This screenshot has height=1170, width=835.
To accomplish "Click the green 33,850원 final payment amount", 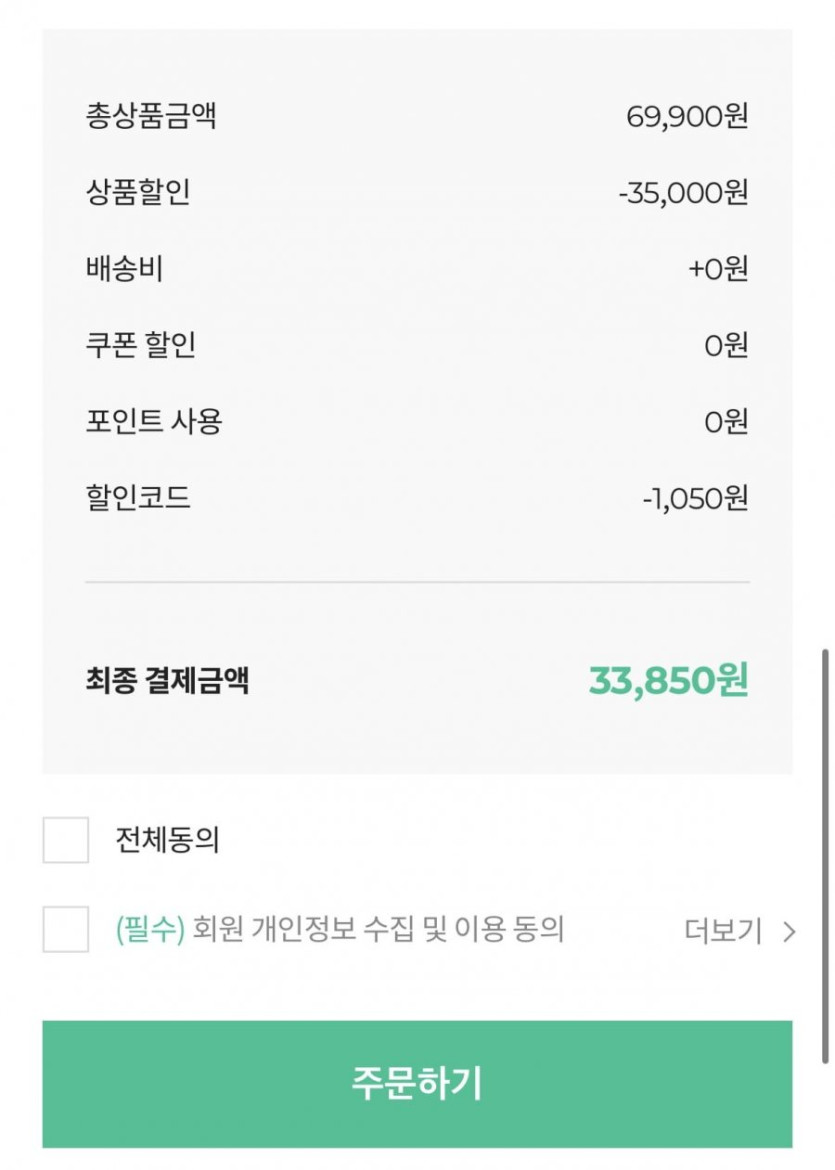I will pos(668,681).
